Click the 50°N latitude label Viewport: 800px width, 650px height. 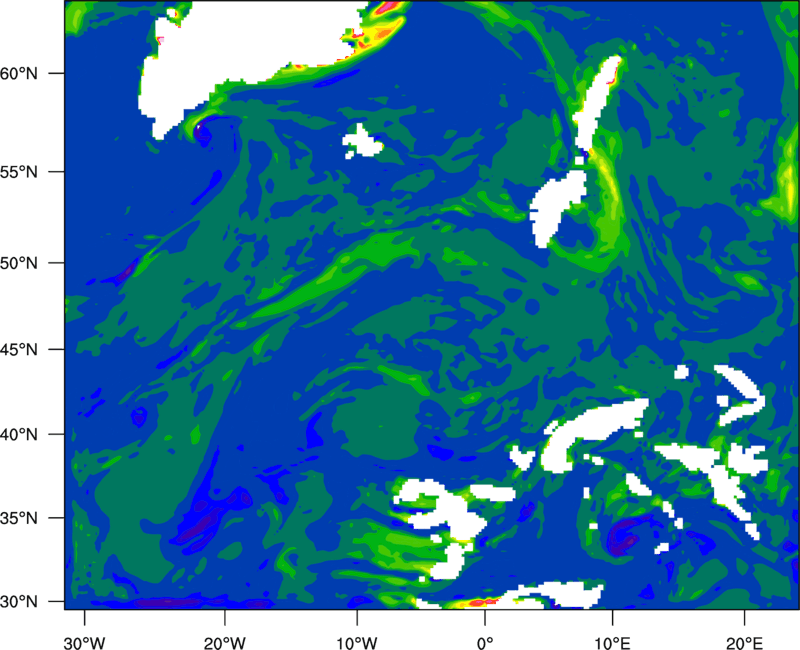click(x=19, y=263)
